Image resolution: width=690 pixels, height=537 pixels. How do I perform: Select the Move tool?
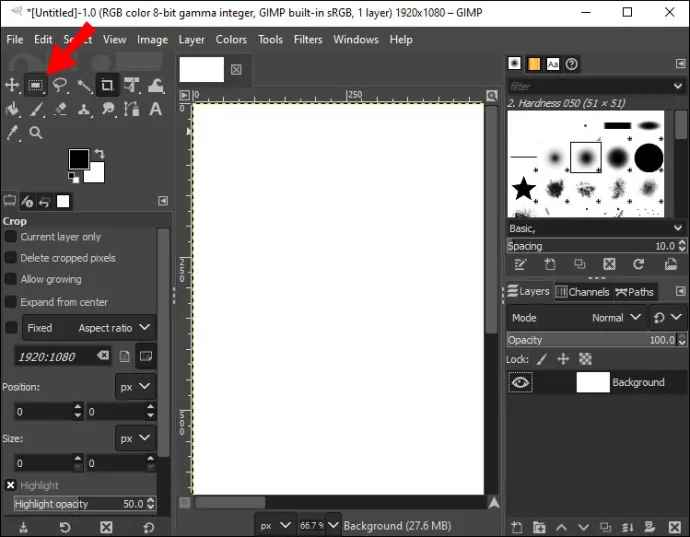click(13, 85)
